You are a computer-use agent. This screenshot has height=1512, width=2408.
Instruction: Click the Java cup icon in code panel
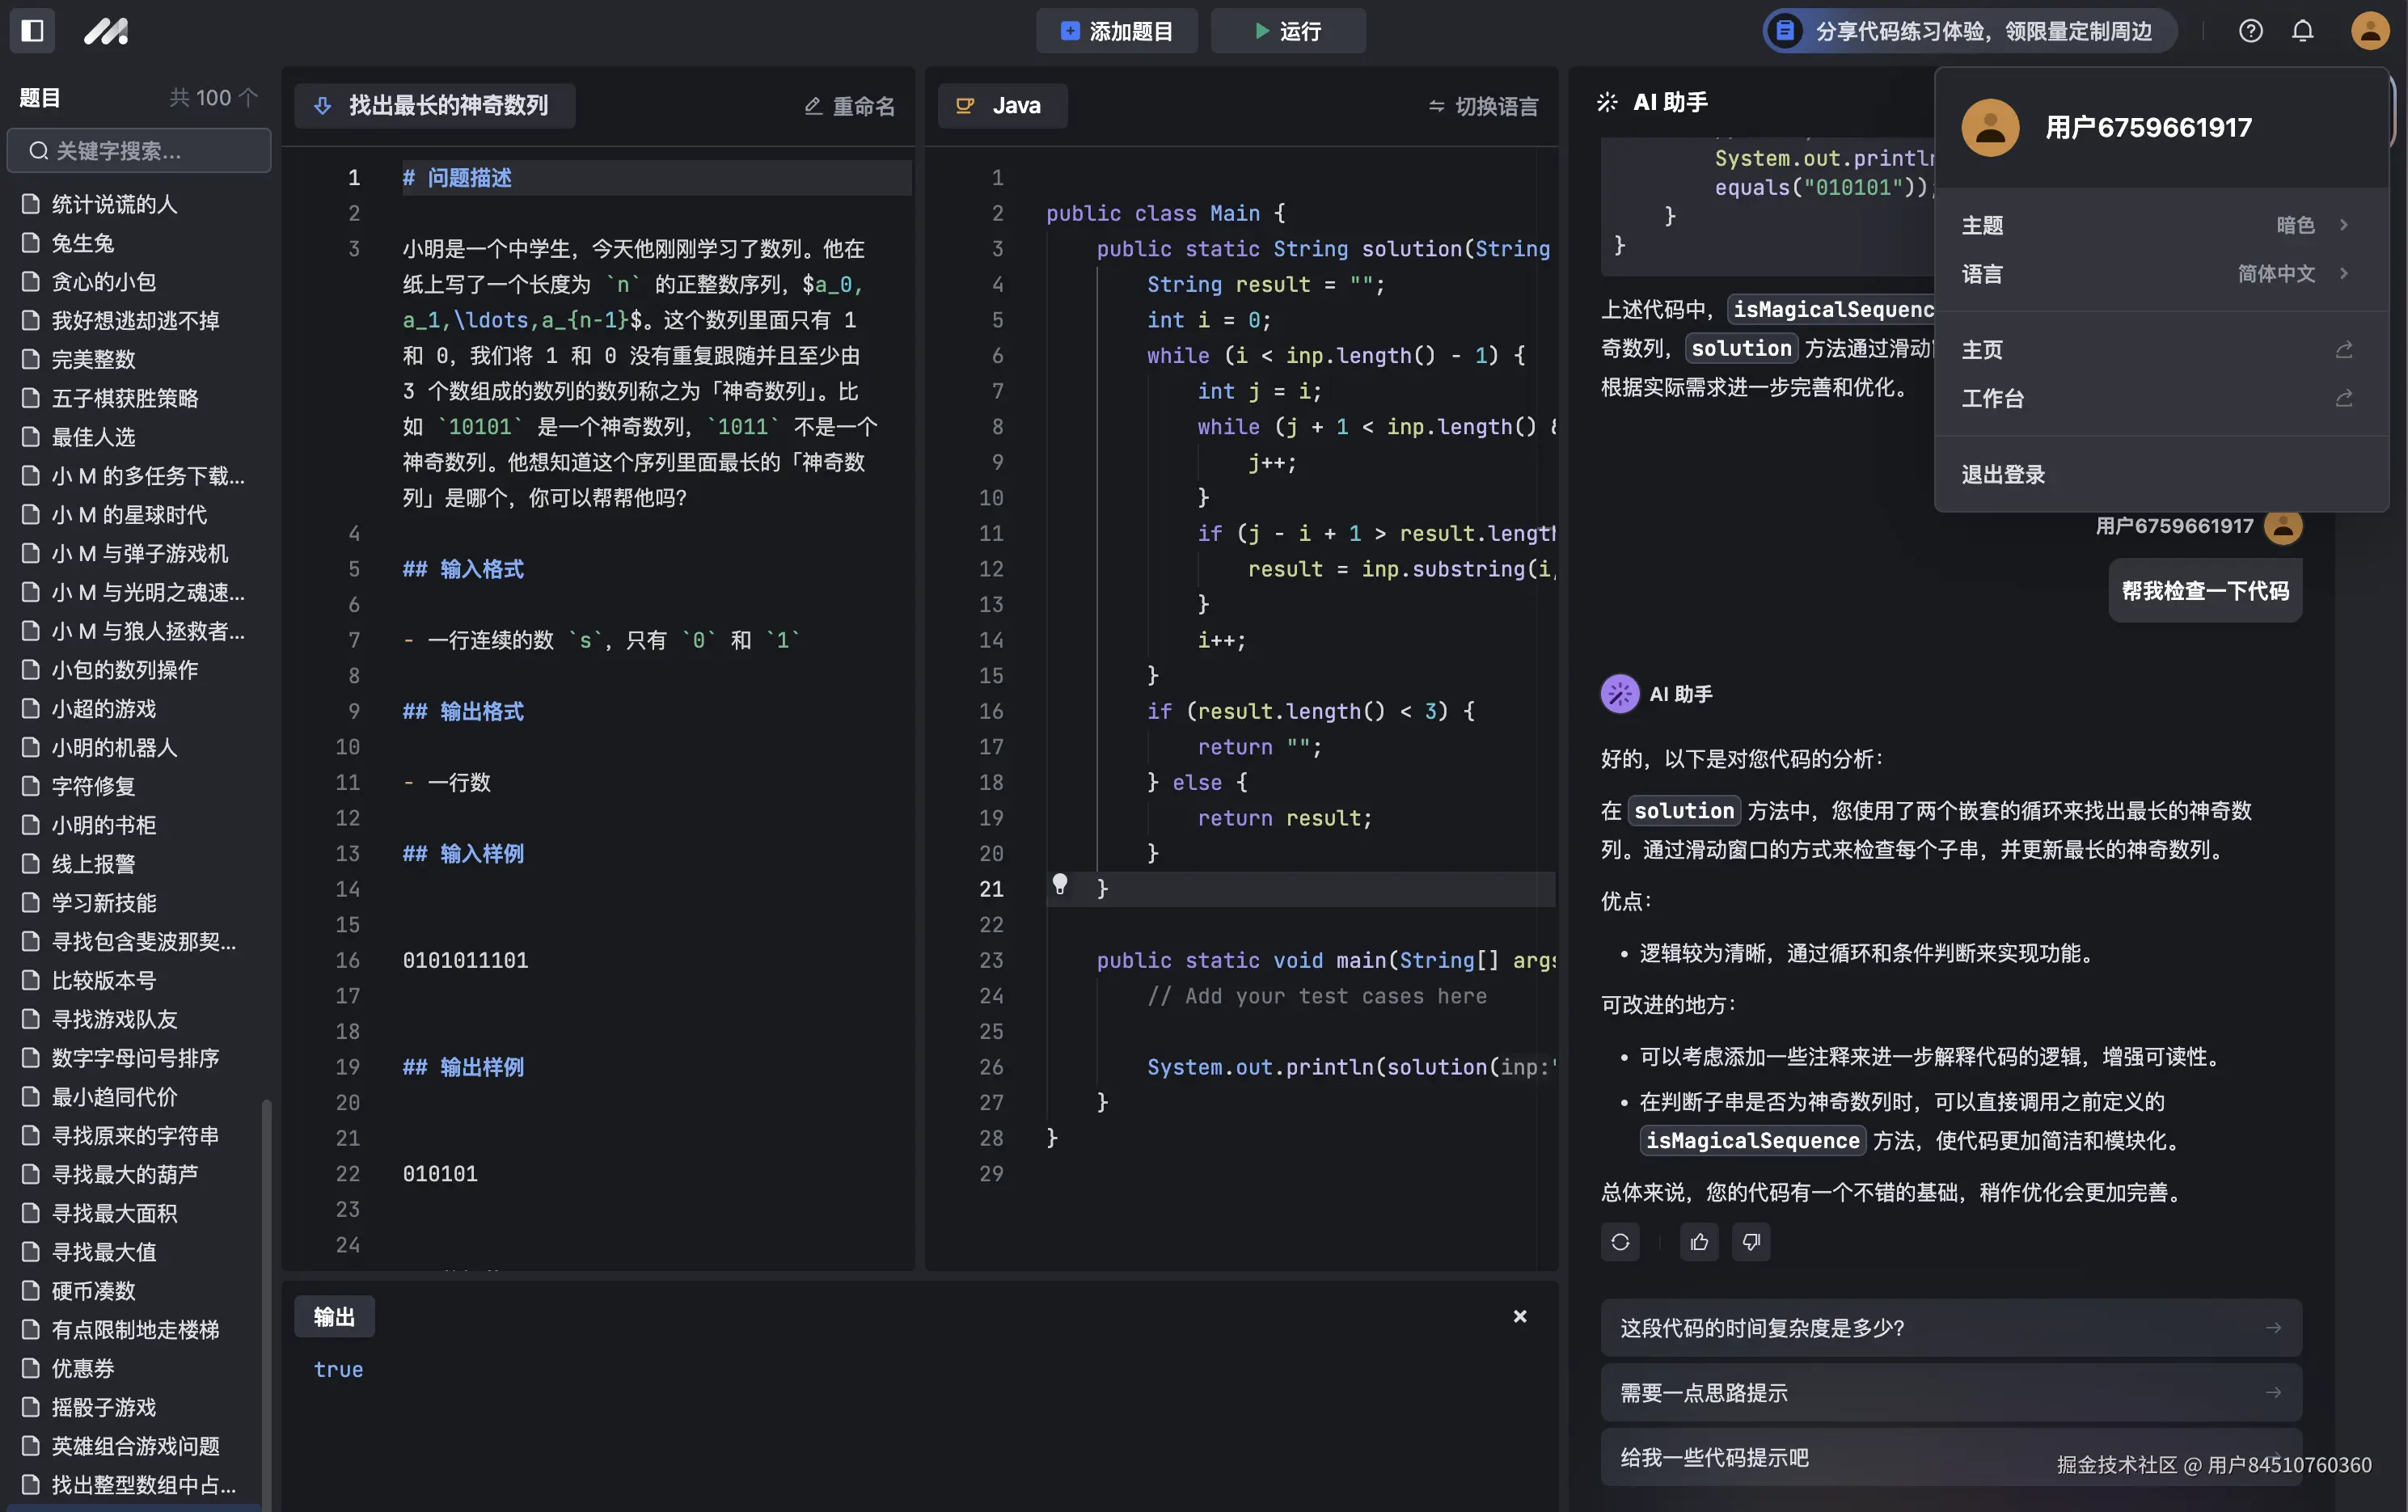click(x=964, y=105)
